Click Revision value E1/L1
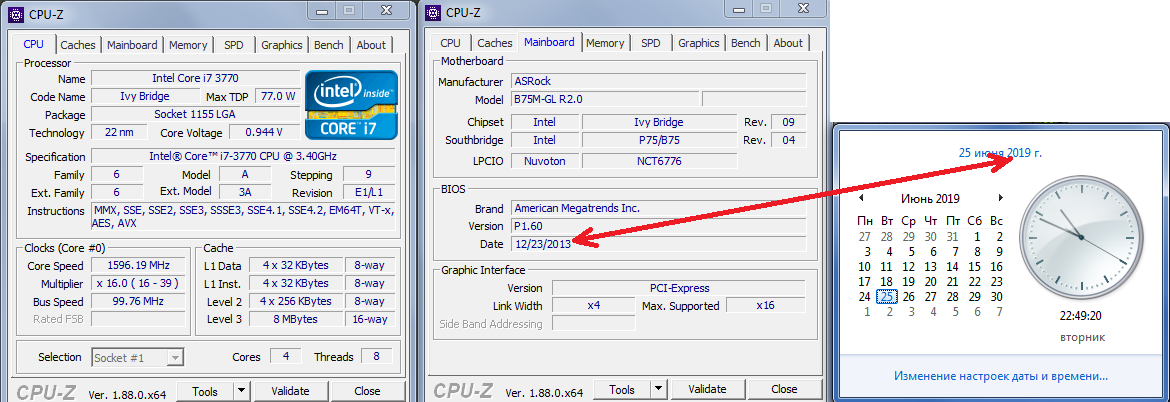 click(369, 192)
